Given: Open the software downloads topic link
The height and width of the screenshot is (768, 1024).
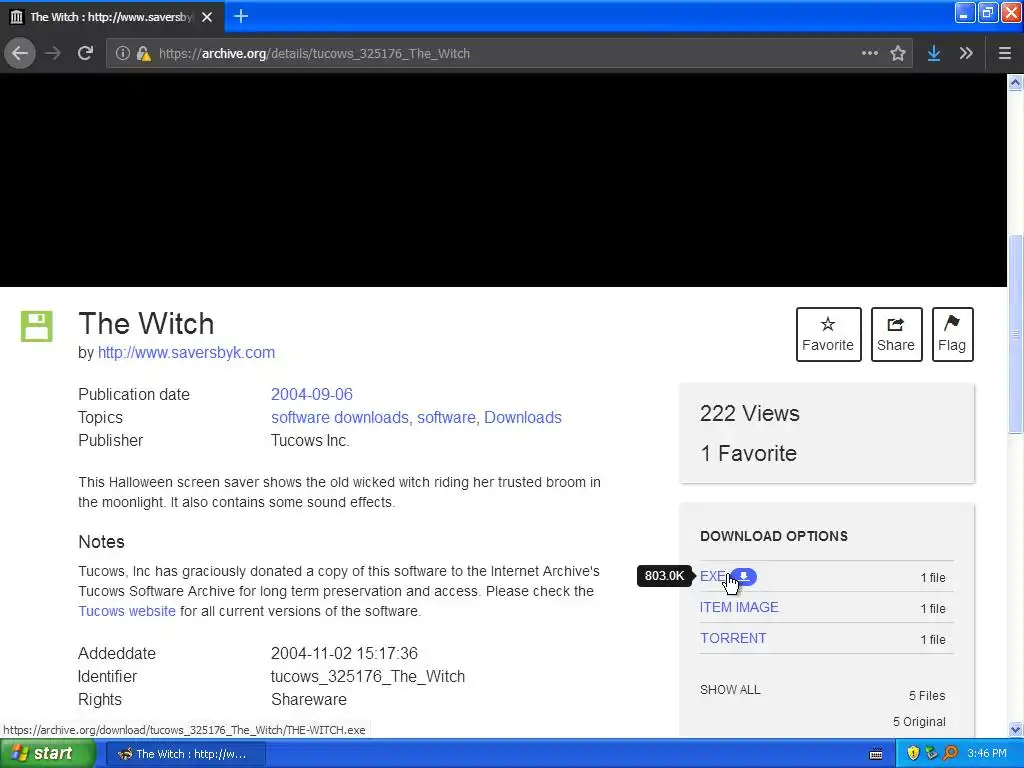Looking at the screenshot, I should tap(340, 417).
